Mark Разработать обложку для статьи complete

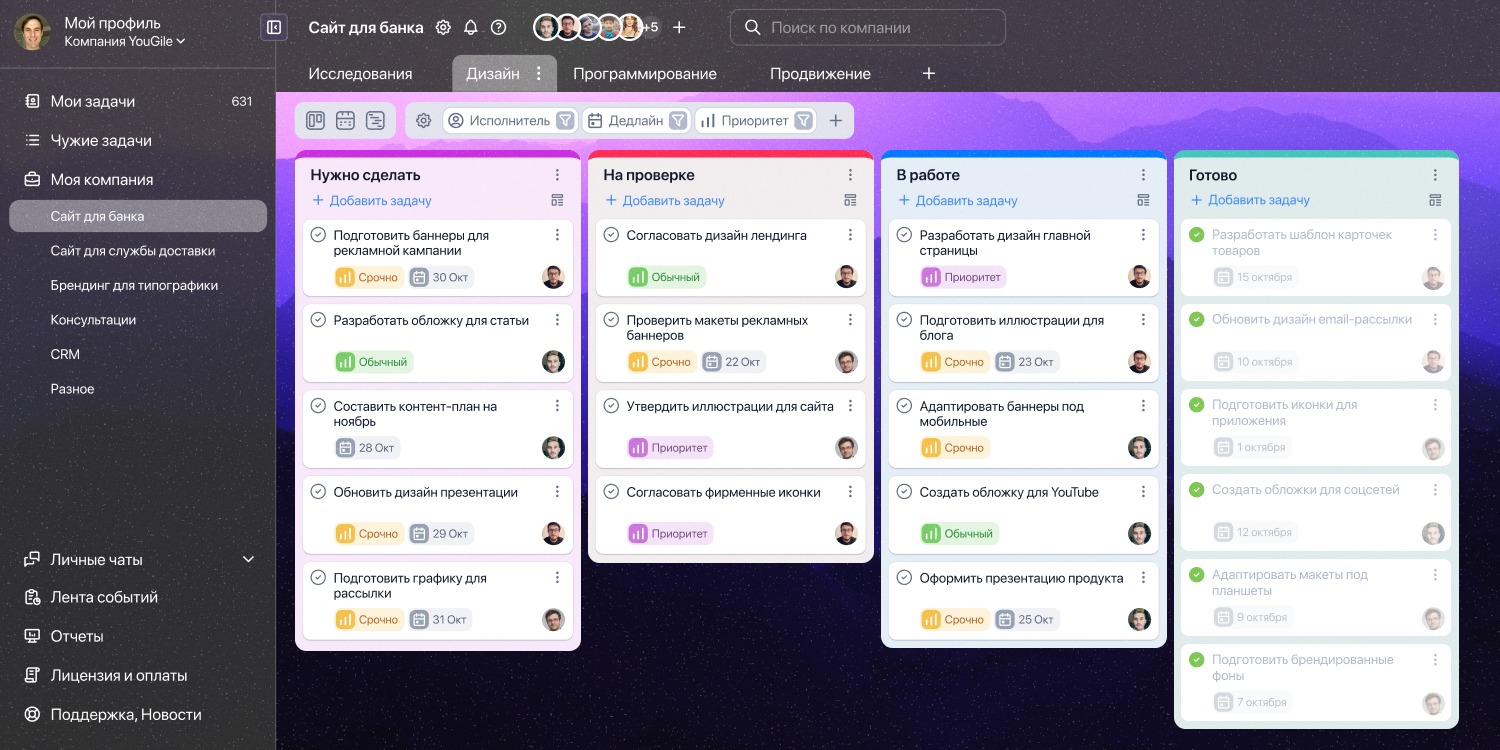click(x=318, y=320)
